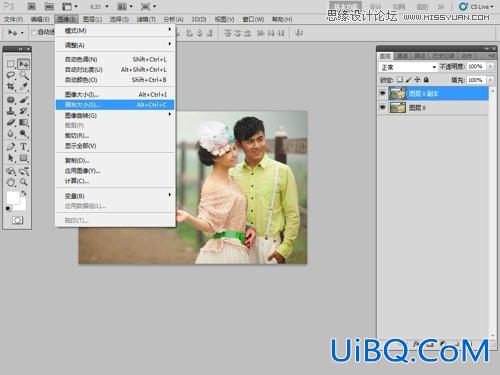This screenshot has height=375, width=500.
Task: Select the Zoom tool
Action: pos(23,182)
